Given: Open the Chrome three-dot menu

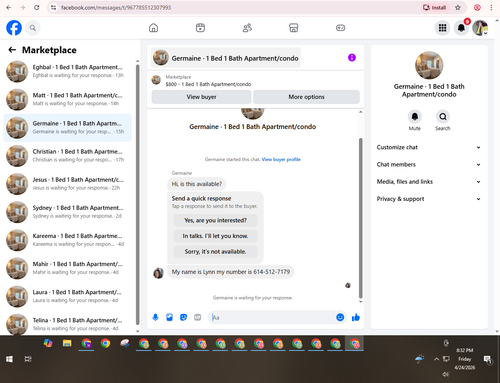Looking at the screenshot, I should click(x=491, y=7).
